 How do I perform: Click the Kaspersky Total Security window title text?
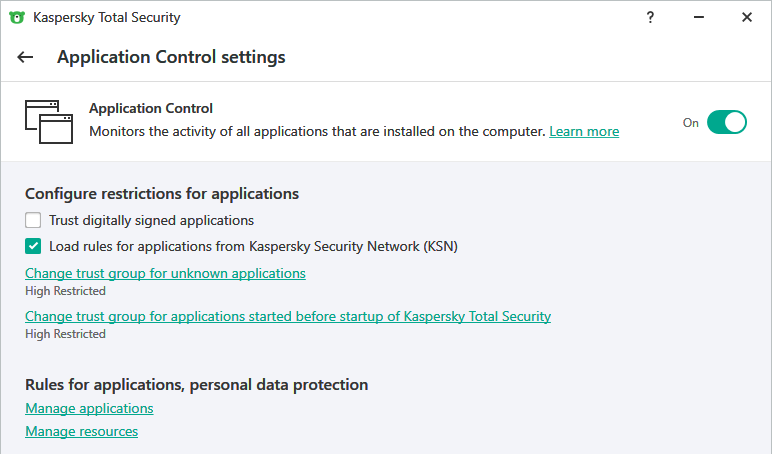(x=107, y=17)
